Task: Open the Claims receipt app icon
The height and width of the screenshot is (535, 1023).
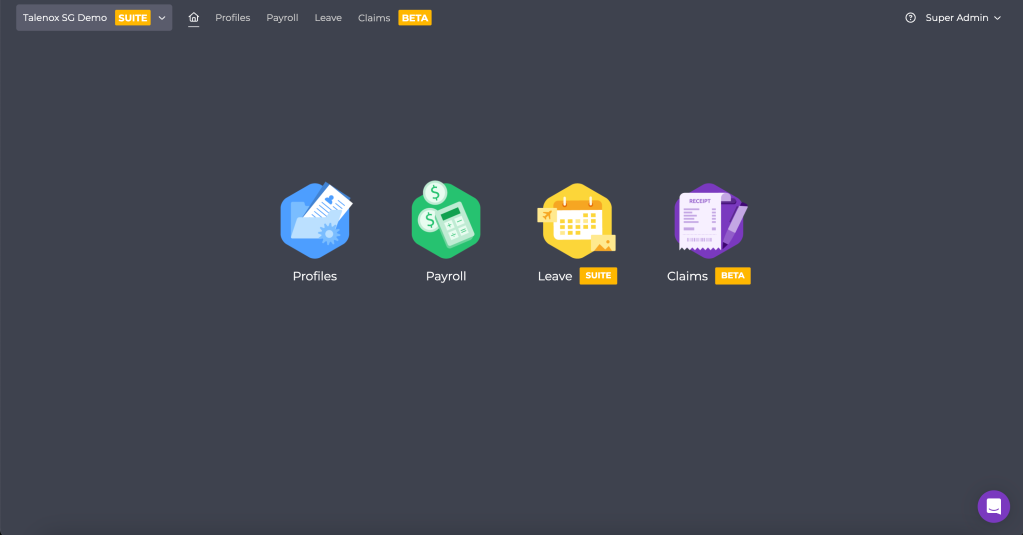Action: [x=709, y=220]
